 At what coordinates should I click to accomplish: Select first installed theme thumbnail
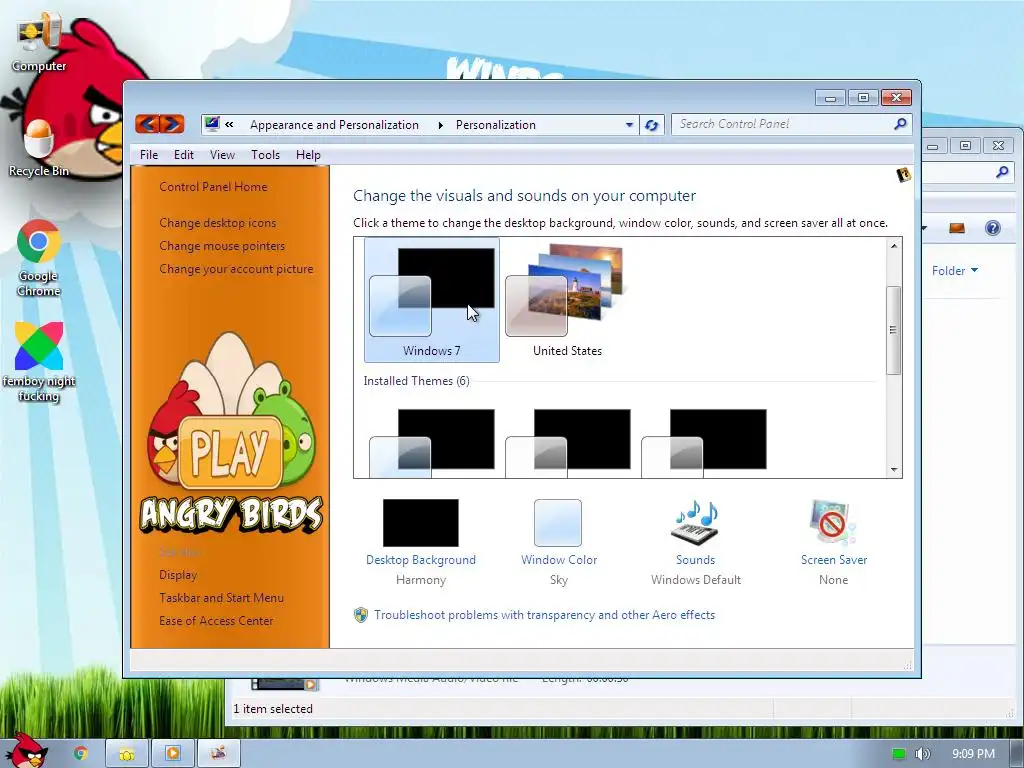click(432, 441)
